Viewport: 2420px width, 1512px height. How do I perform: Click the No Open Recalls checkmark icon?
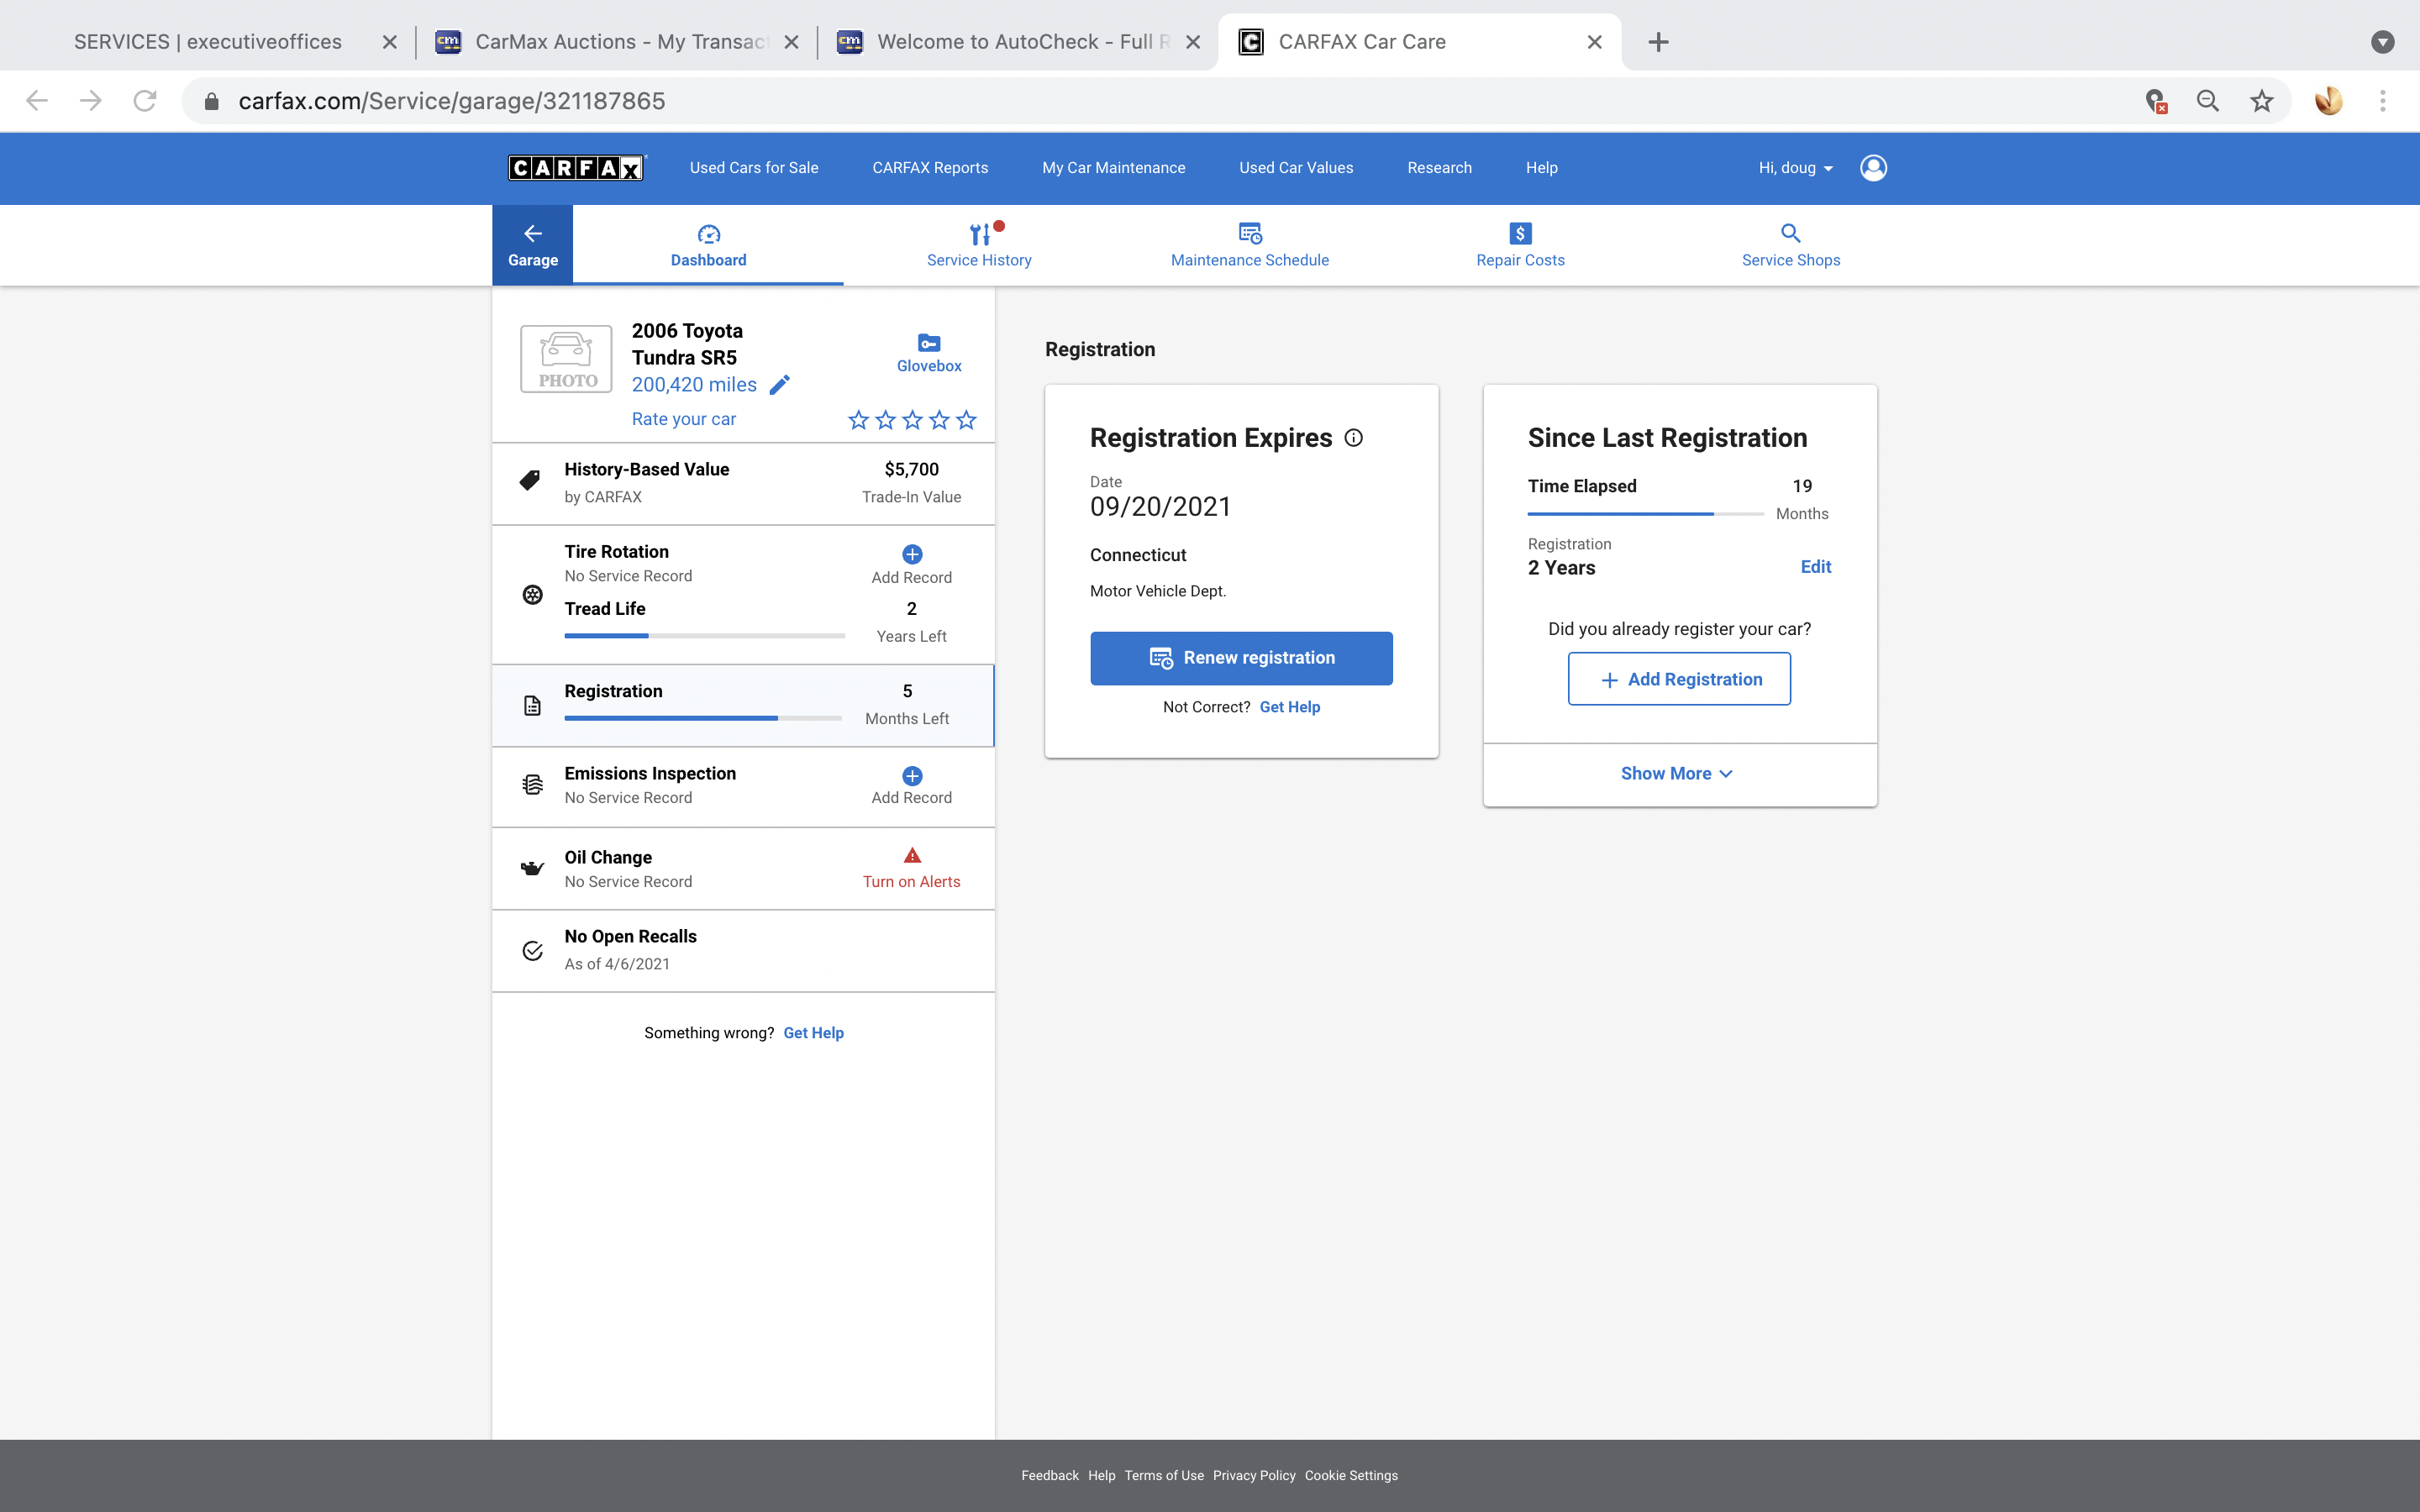coord(533,951)
